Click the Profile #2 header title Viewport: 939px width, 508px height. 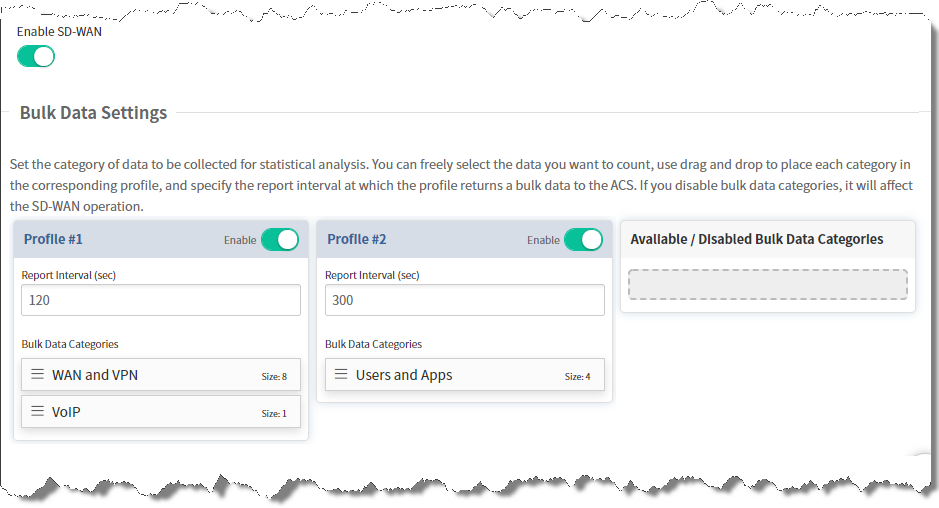pos(357,239)
